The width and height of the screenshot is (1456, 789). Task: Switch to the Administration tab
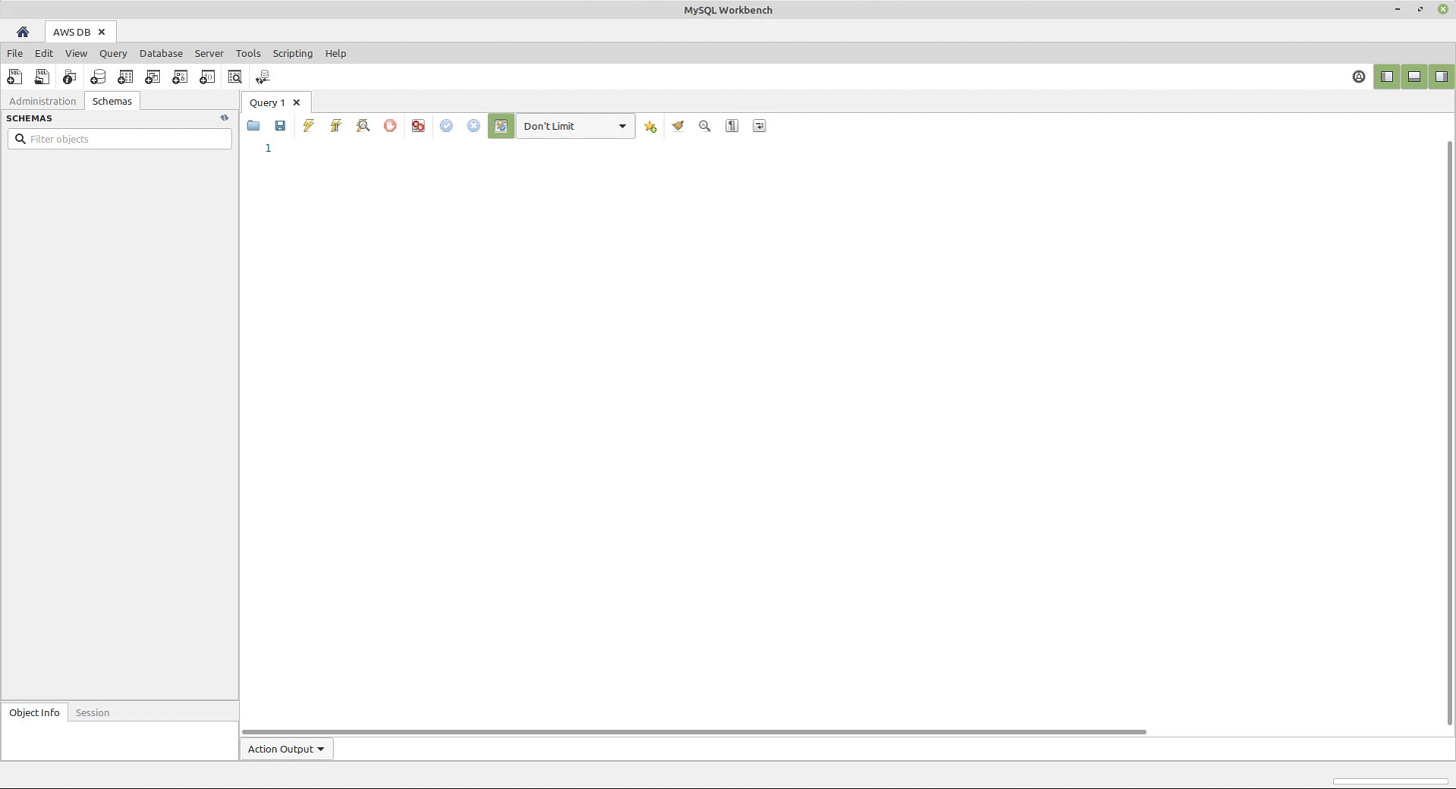click(42, 101)
